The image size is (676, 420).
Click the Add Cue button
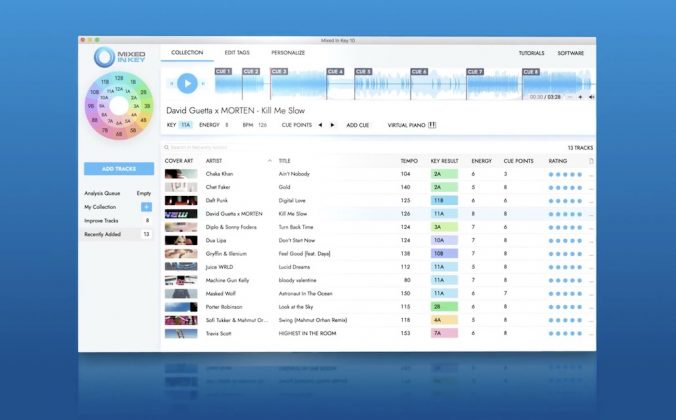pos(358,125)
